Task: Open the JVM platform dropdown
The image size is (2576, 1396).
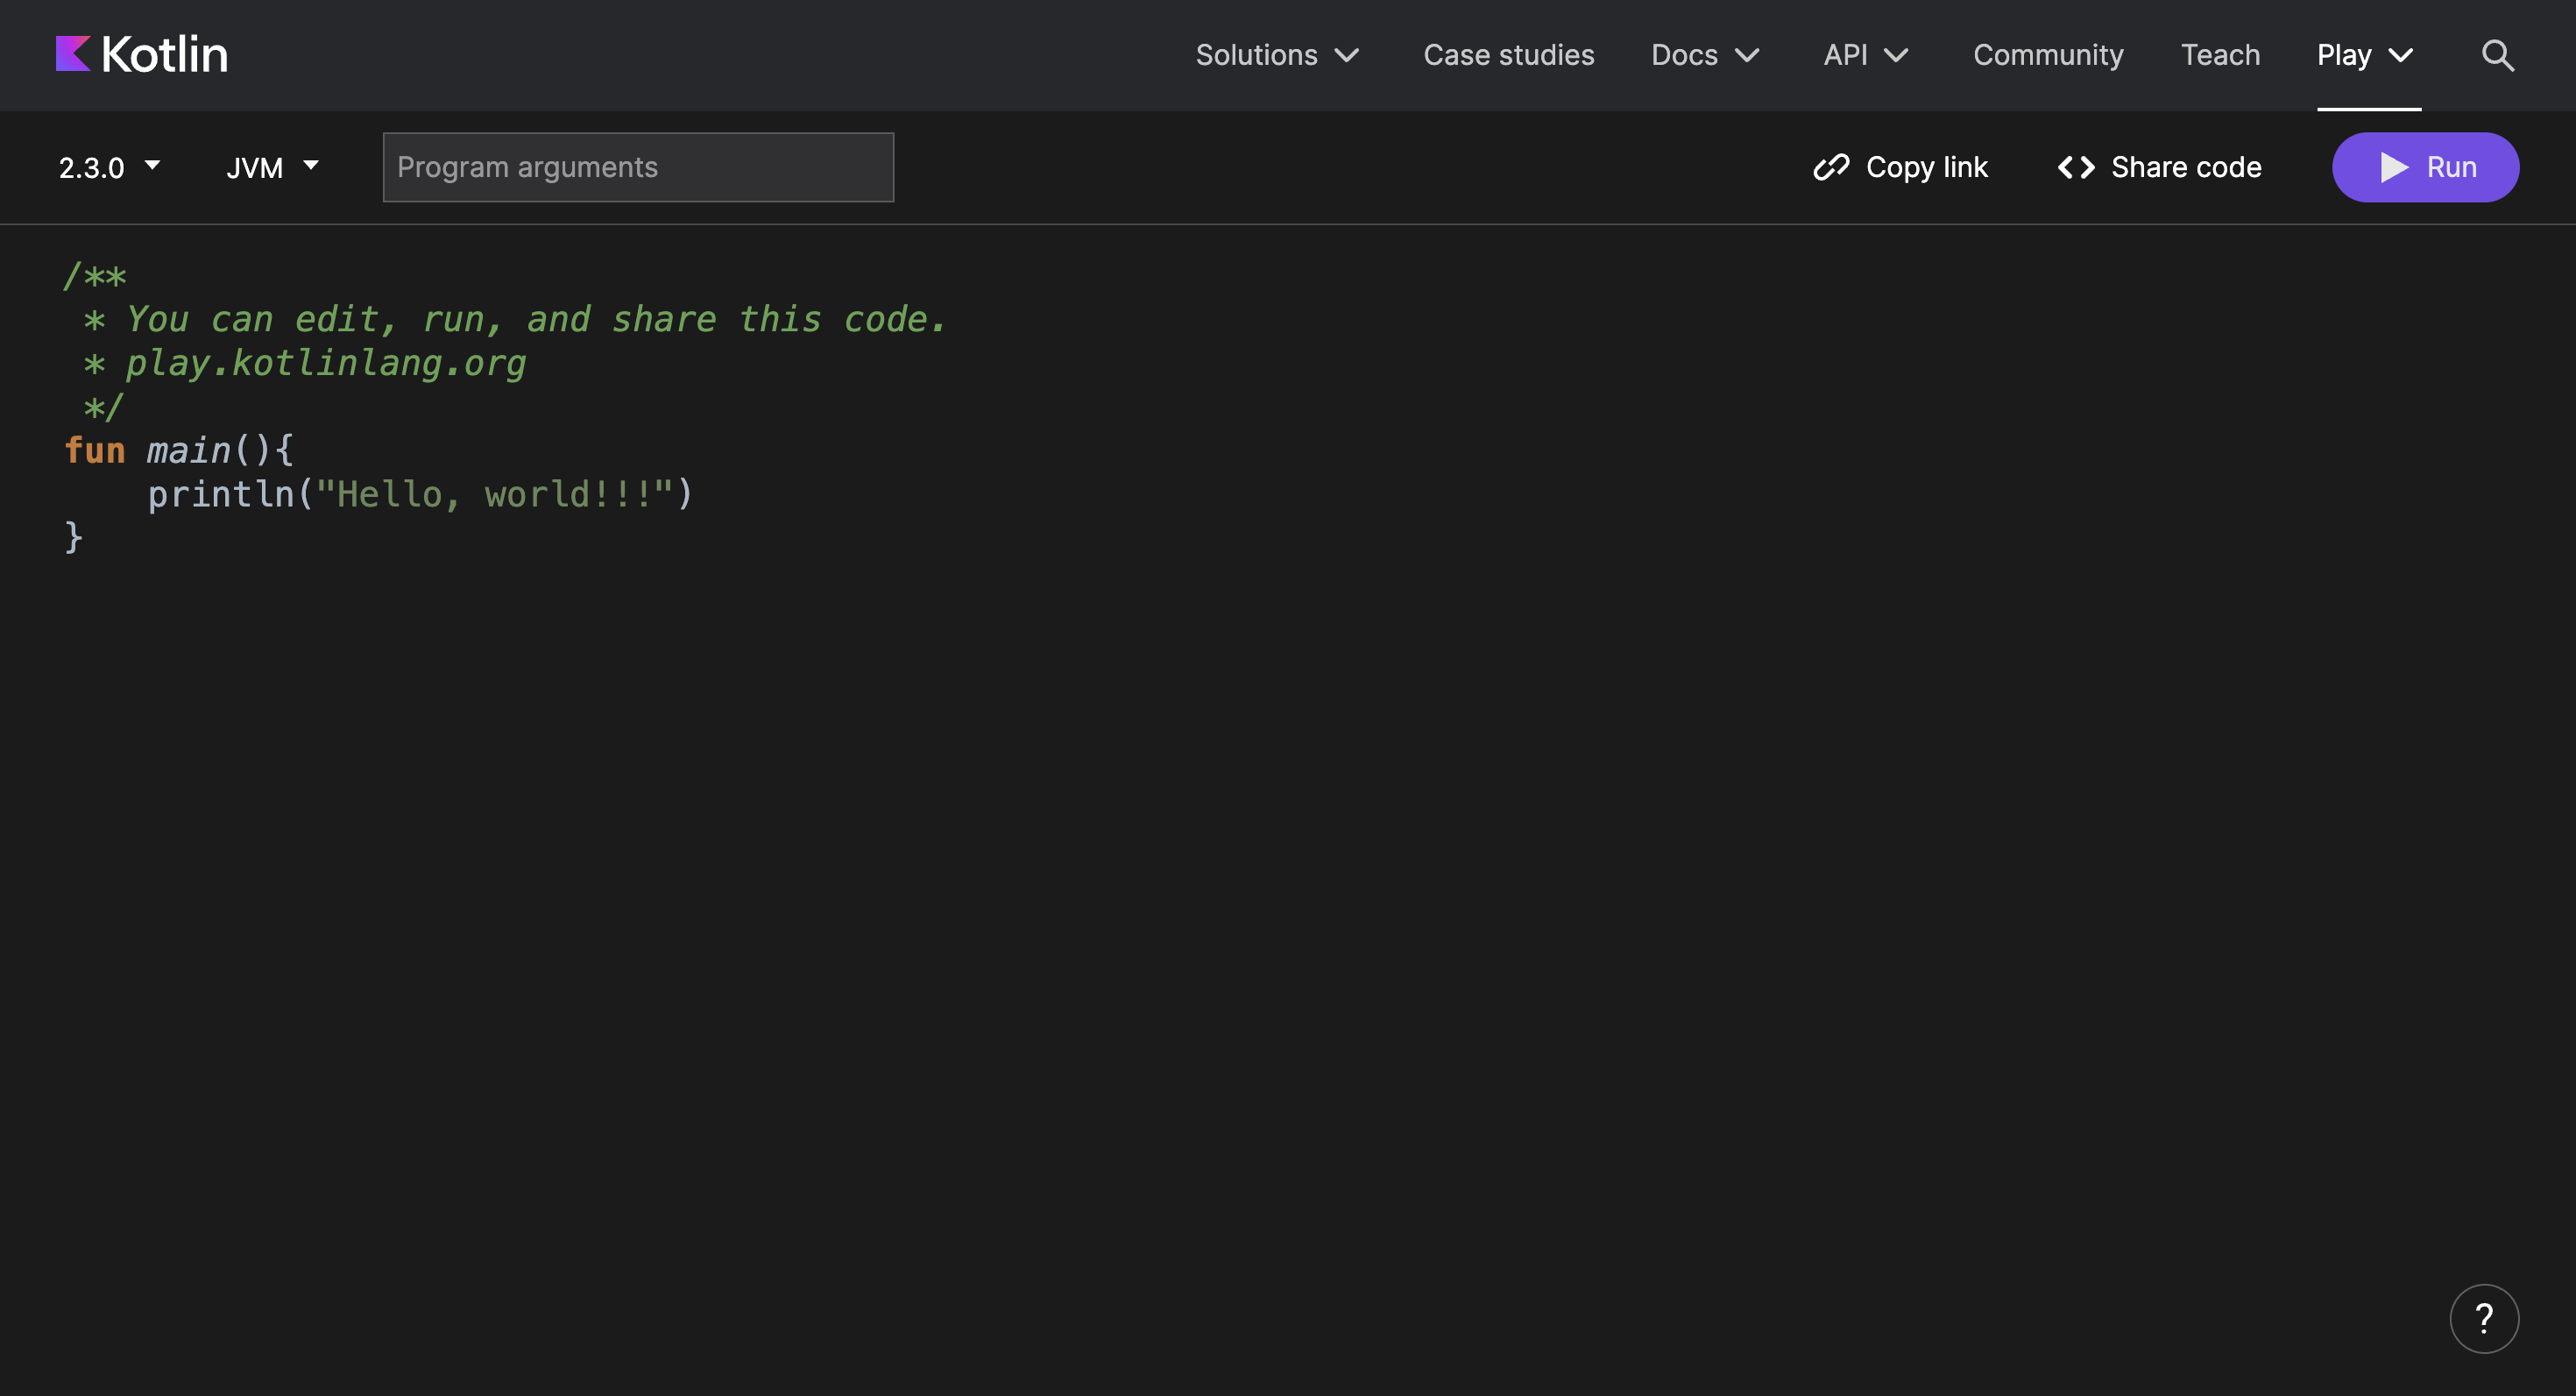Action: click(271, 167)
